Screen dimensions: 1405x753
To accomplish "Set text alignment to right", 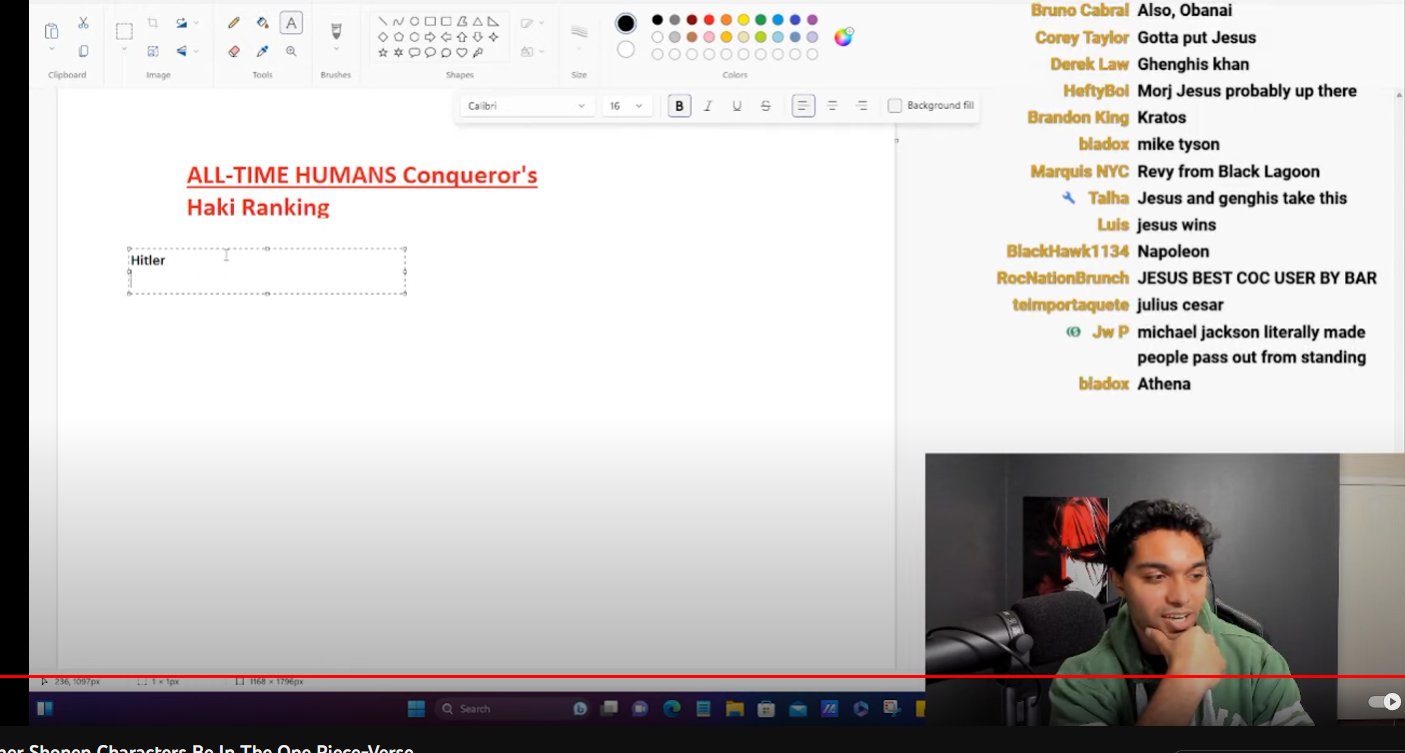I will [861, 105].
